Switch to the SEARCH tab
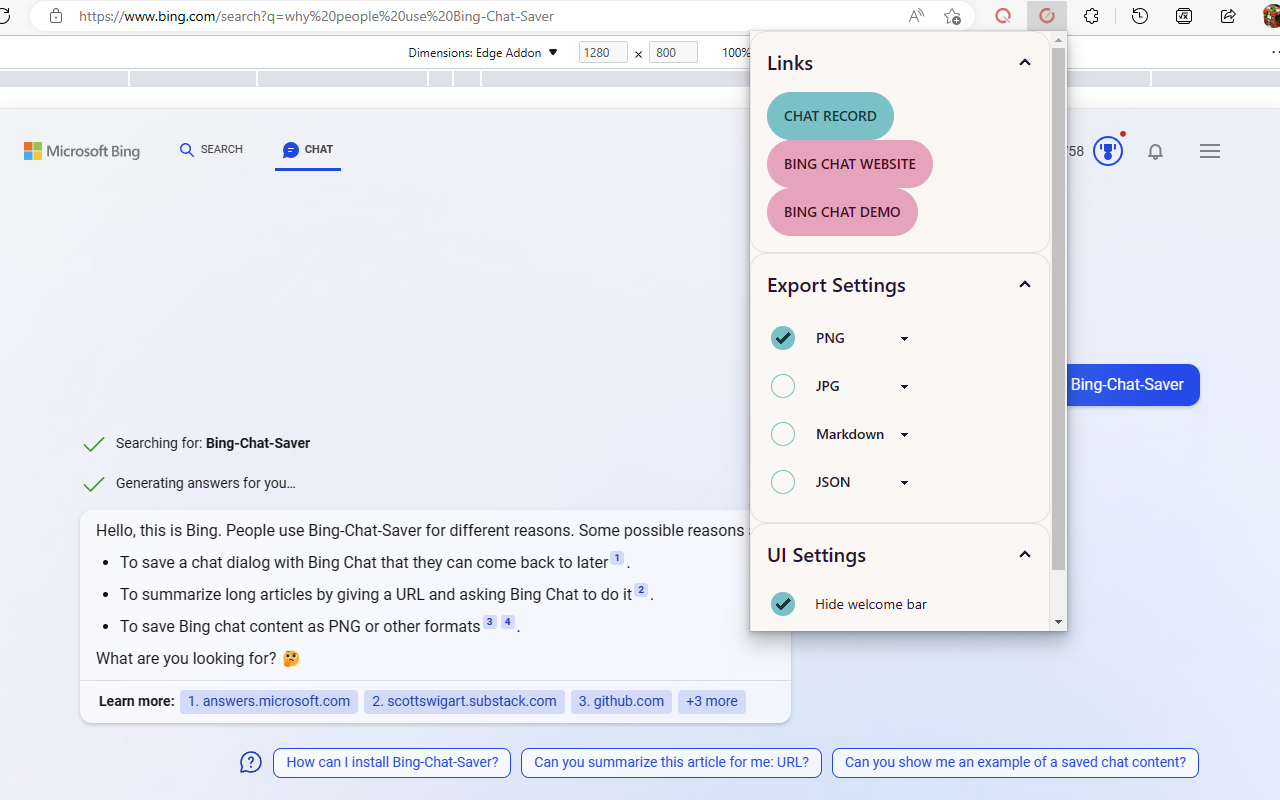This screenshot has height=800, width=1280. coord(211,150)
